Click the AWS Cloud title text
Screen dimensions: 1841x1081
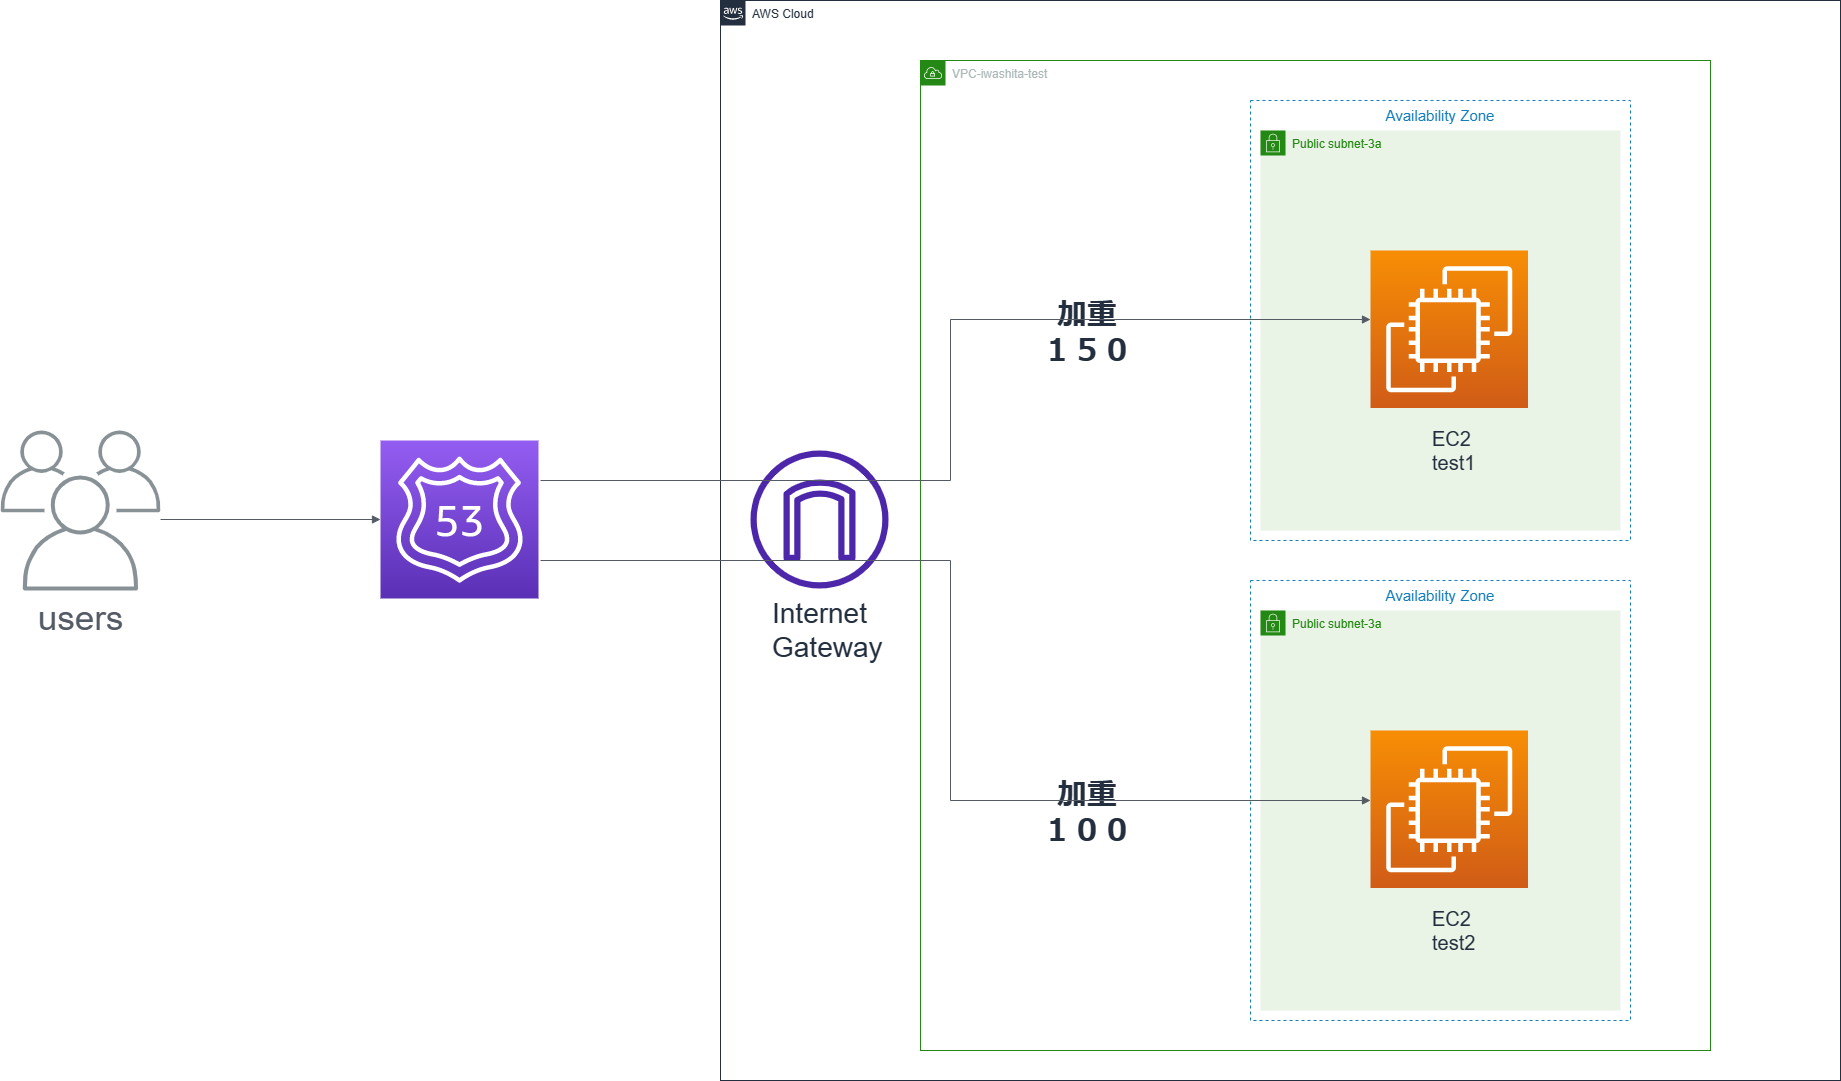coord(781,13)
